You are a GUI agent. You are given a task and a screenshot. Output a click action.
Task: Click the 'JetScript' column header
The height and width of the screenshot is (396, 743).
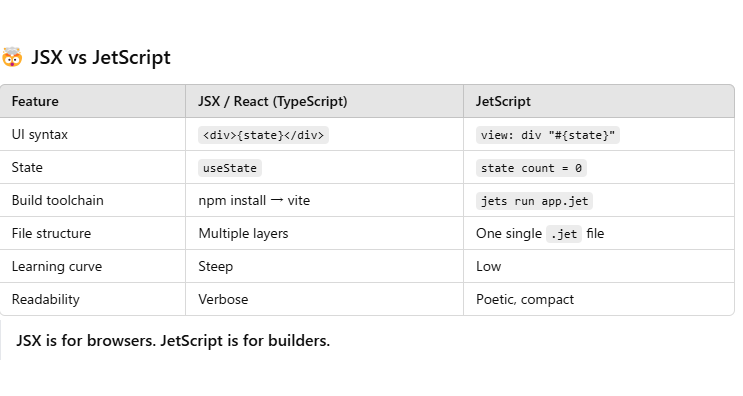[x=503, y=101]
